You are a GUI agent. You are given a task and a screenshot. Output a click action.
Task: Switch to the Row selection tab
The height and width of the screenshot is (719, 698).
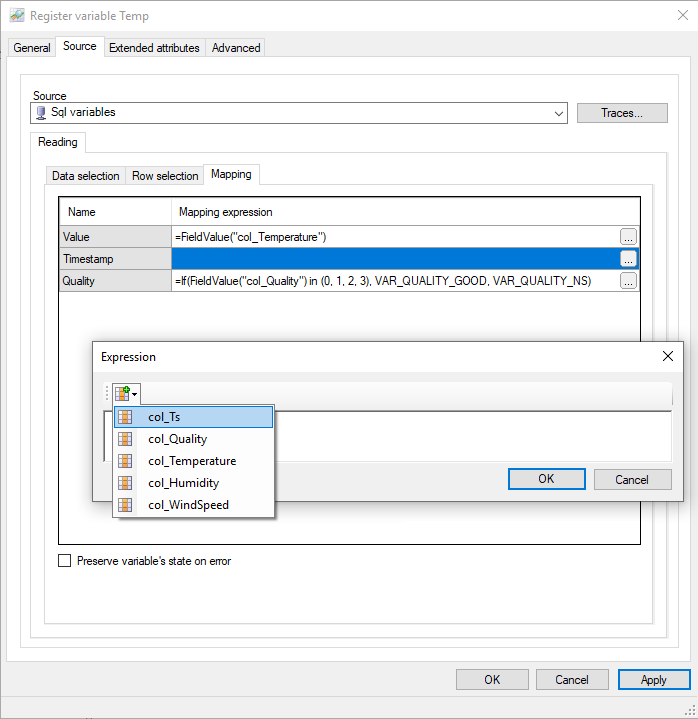(165, 176)
